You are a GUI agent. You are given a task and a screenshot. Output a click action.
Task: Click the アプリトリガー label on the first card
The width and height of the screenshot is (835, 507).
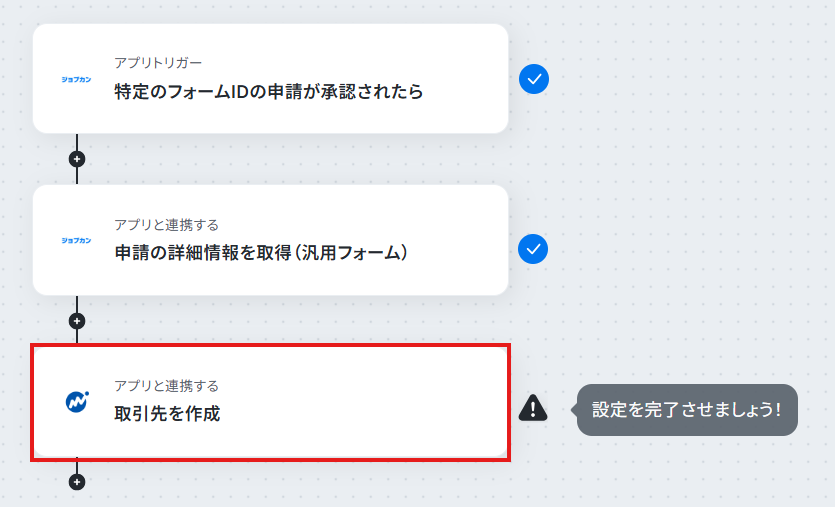(158, 63)
